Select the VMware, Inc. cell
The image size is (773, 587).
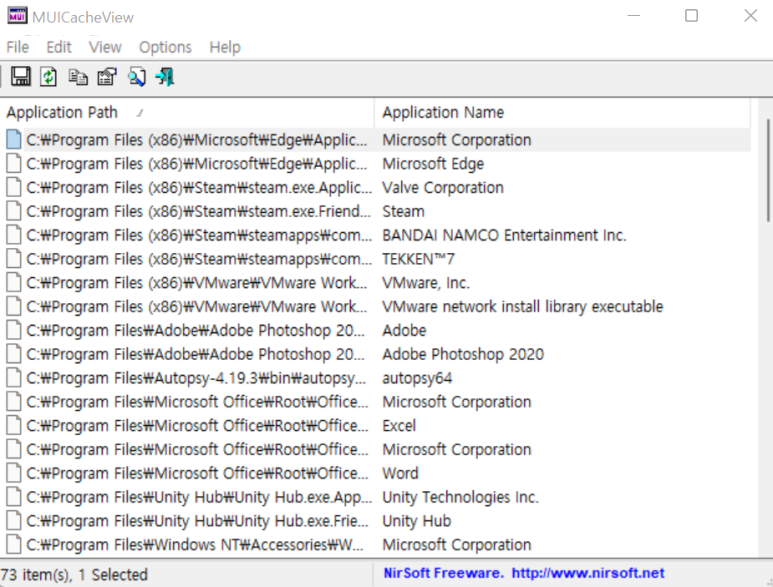(x=426, y=283)
